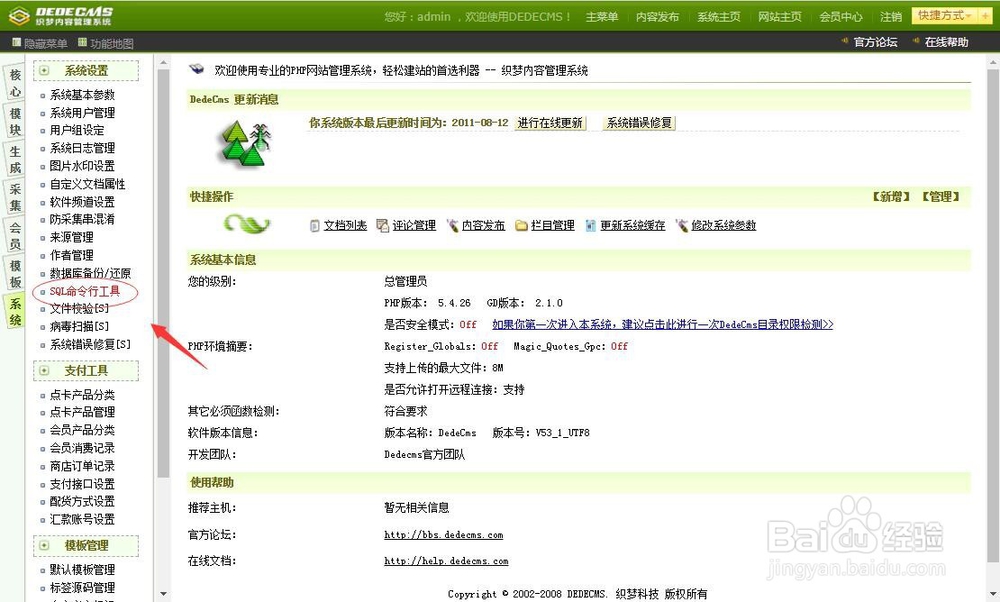Open 系统日志管理 in sidebar

[x=82, y=148]
